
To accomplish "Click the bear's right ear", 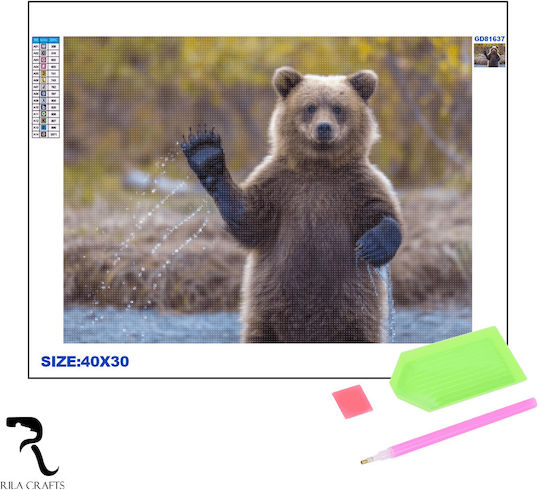I will [363, 85].
